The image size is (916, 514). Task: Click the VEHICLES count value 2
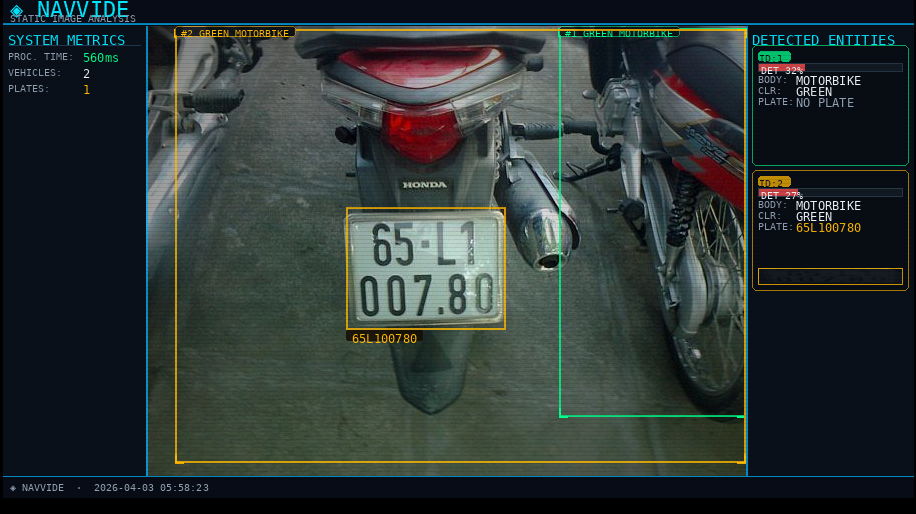[x=86, y=74]
